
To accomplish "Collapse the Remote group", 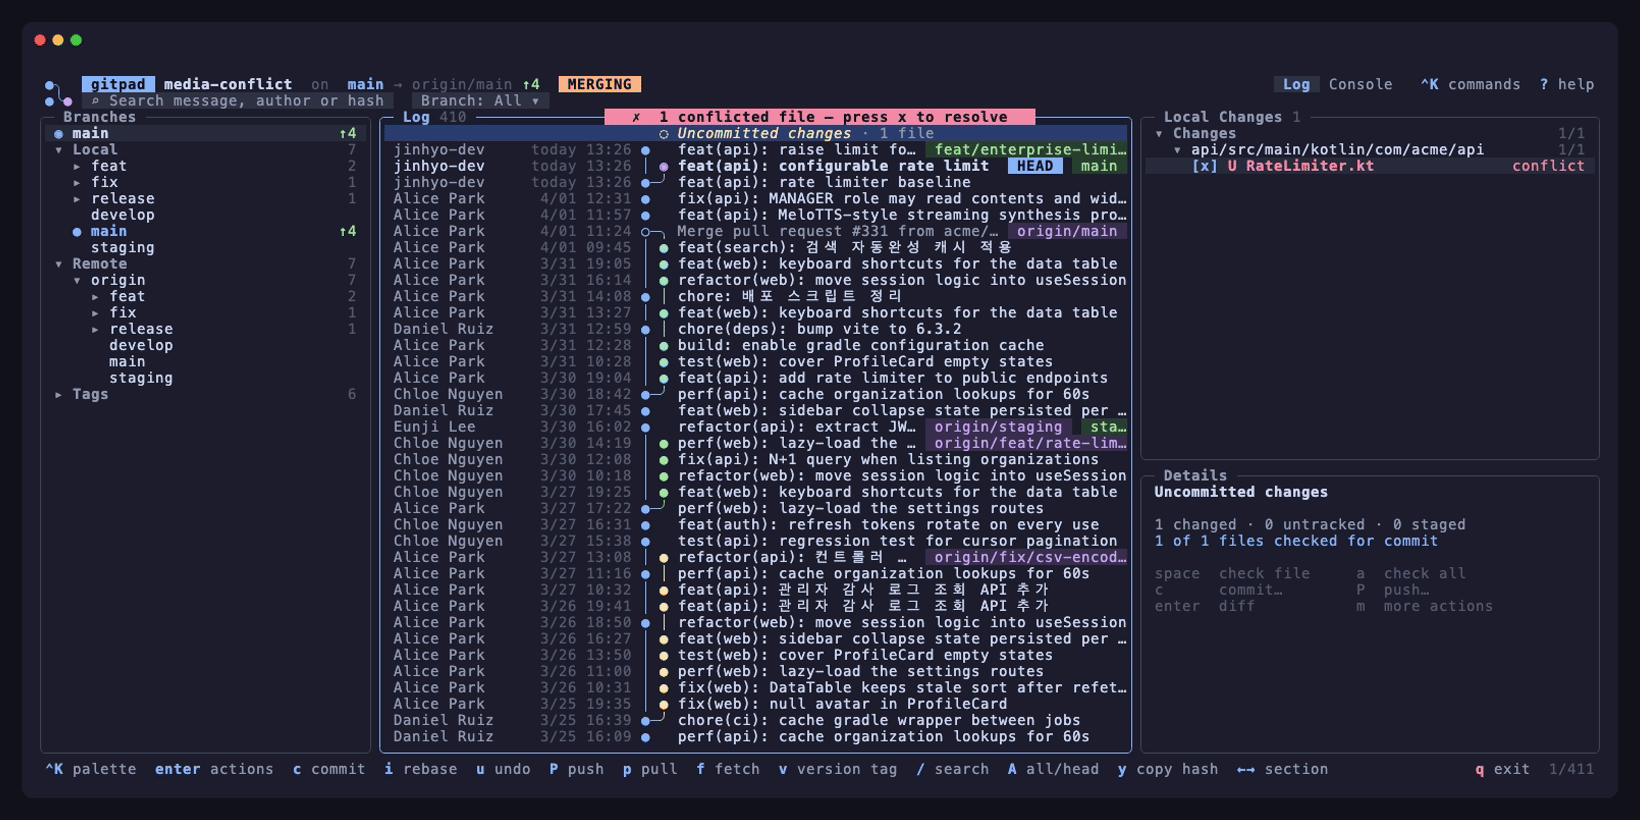I will tap(59, 264).
